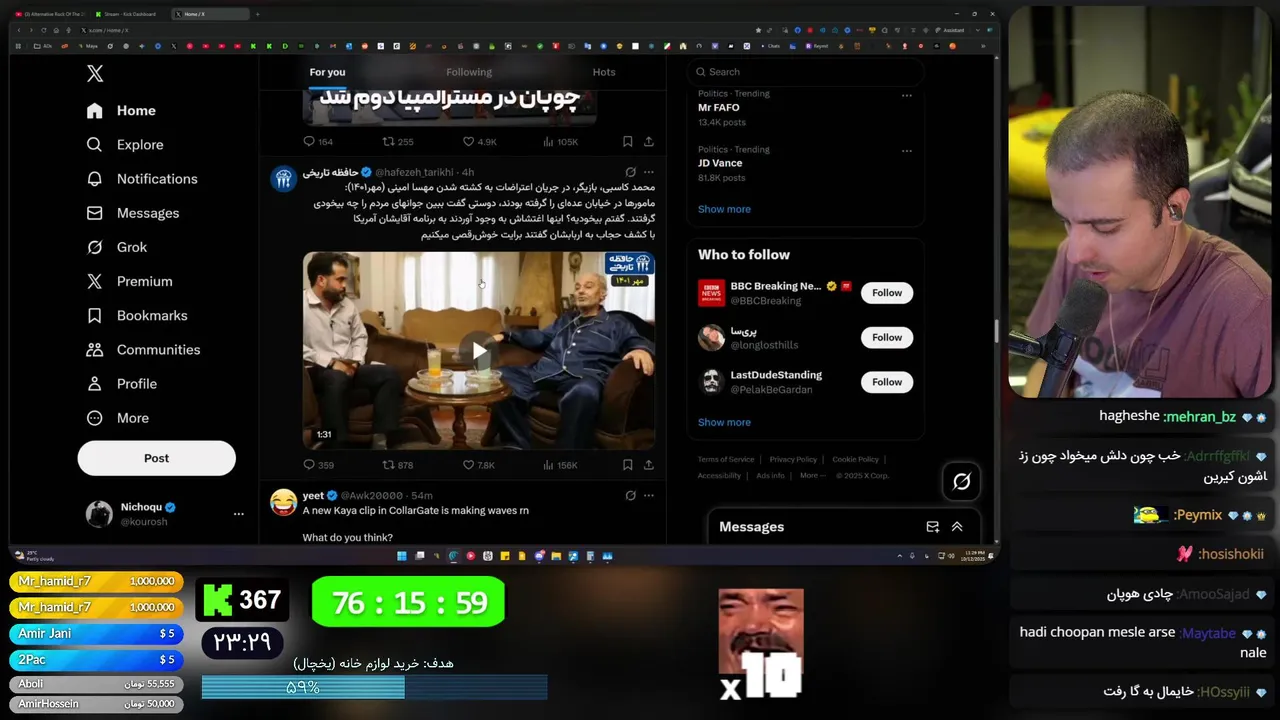Repost the top post (255)

(x=398, y=142)
